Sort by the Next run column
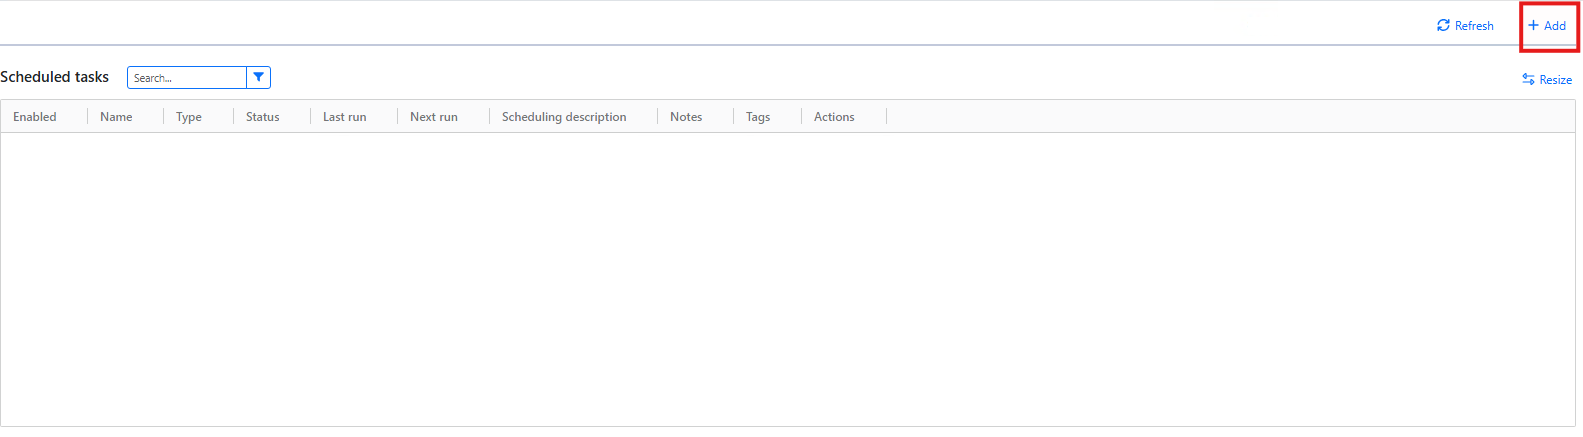 [434, 117]
